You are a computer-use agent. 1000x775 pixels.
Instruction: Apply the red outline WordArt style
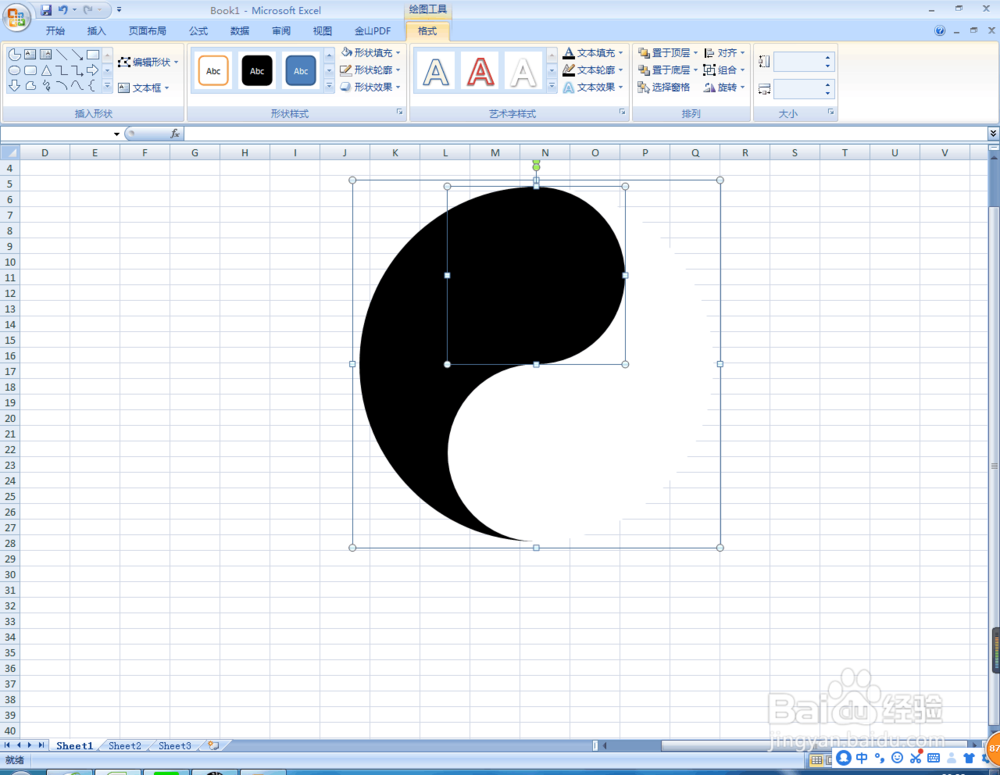coord(480,71)
